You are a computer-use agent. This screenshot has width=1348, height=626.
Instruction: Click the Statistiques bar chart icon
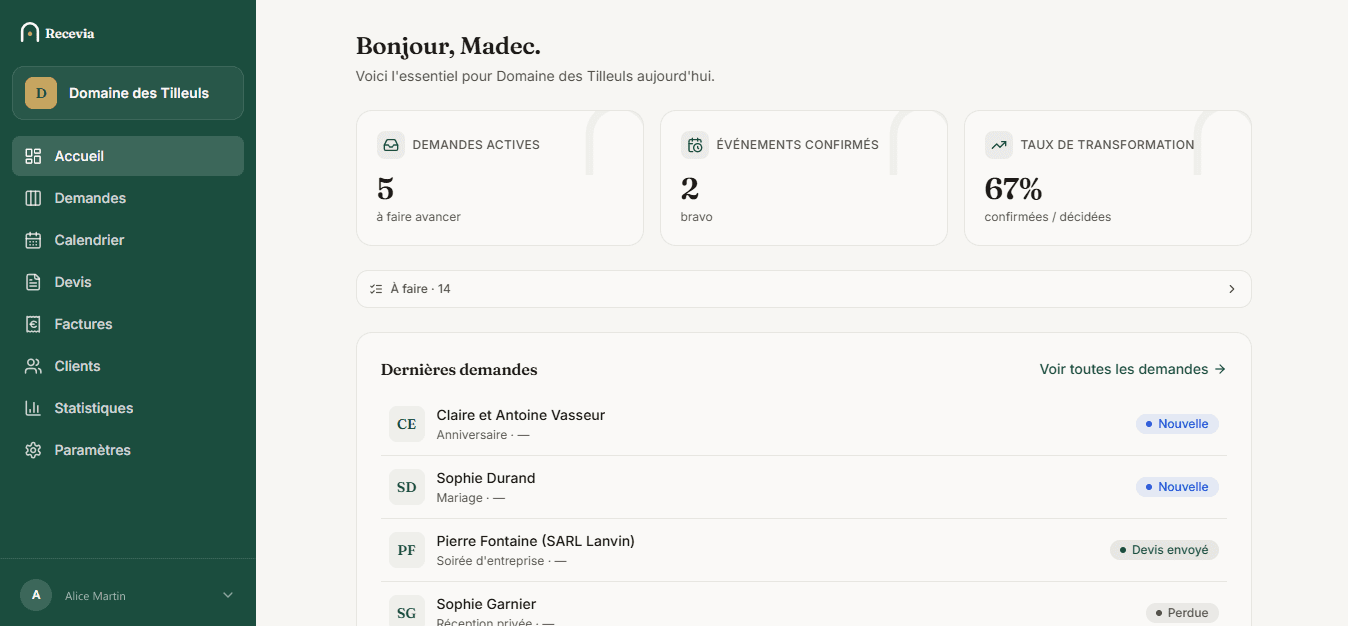tap(33, 408)
